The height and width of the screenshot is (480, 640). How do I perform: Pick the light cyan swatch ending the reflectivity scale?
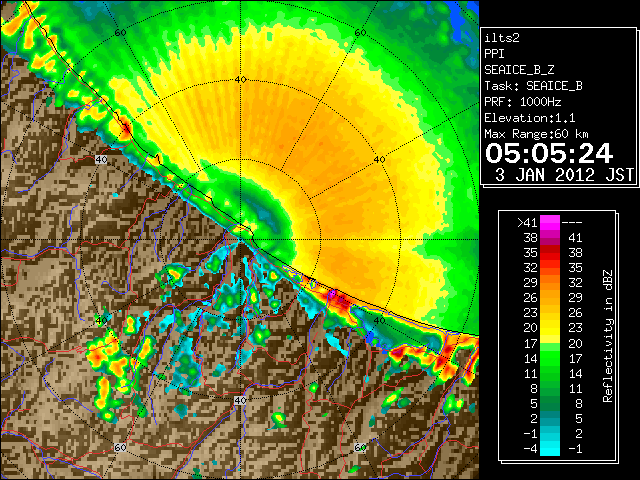pos(550,449)
